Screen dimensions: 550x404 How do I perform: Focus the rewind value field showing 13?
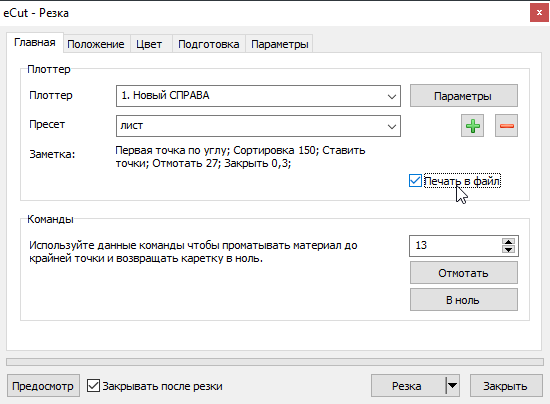coord(456,246)
